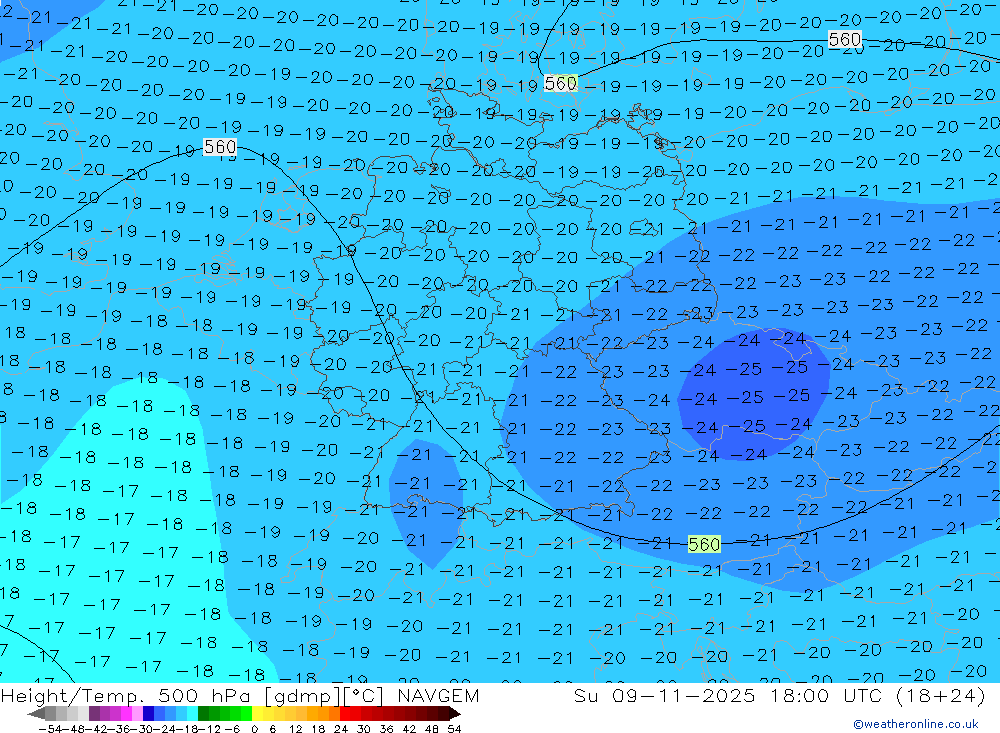This screenshot has width=1000, height=733.
Task: Click the green-highlighted 560 contour label
Action: tap(704, 544)
